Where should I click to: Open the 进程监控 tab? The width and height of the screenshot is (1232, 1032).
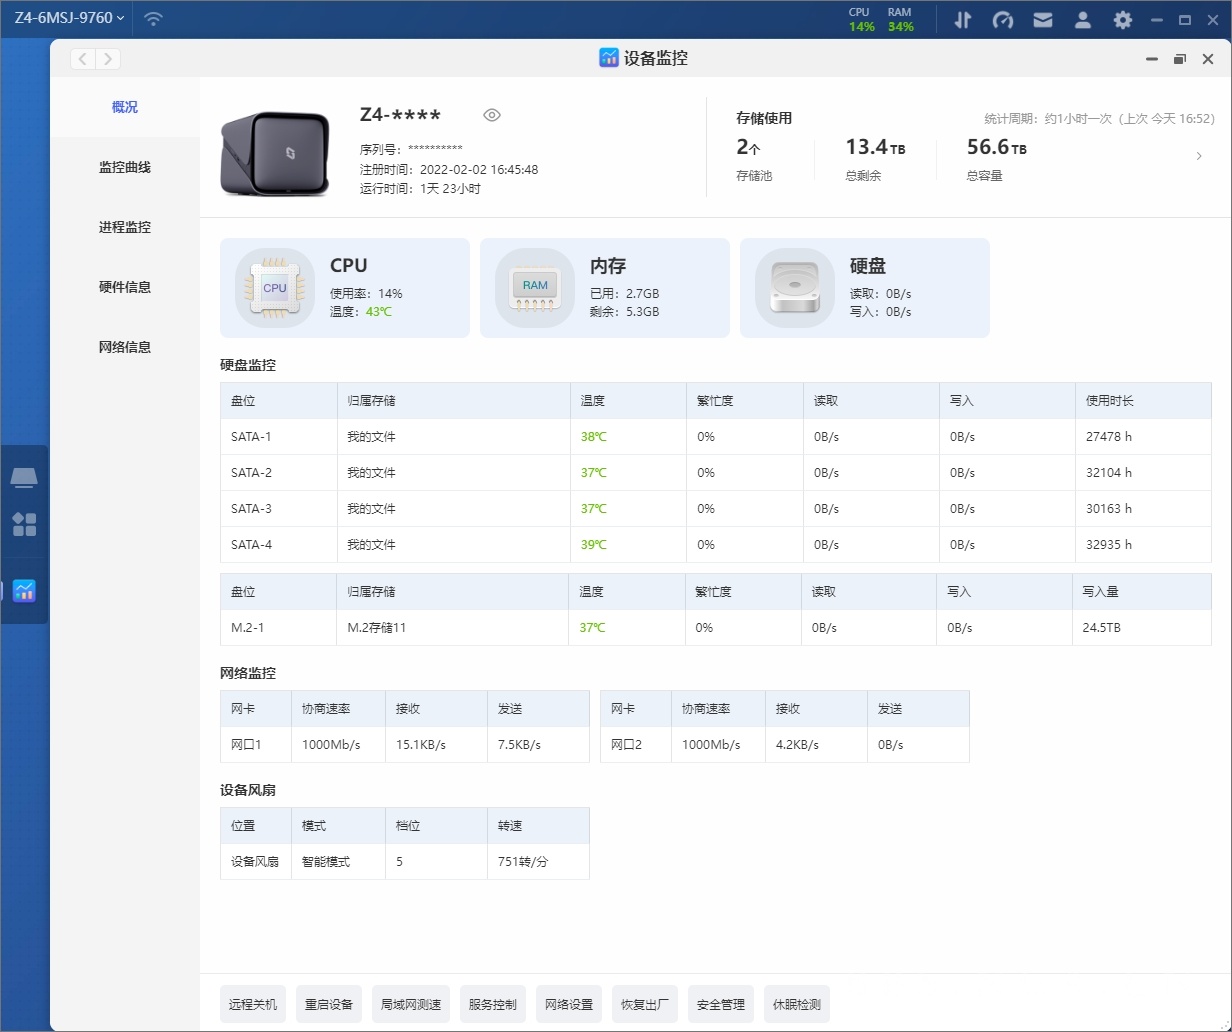125,227
